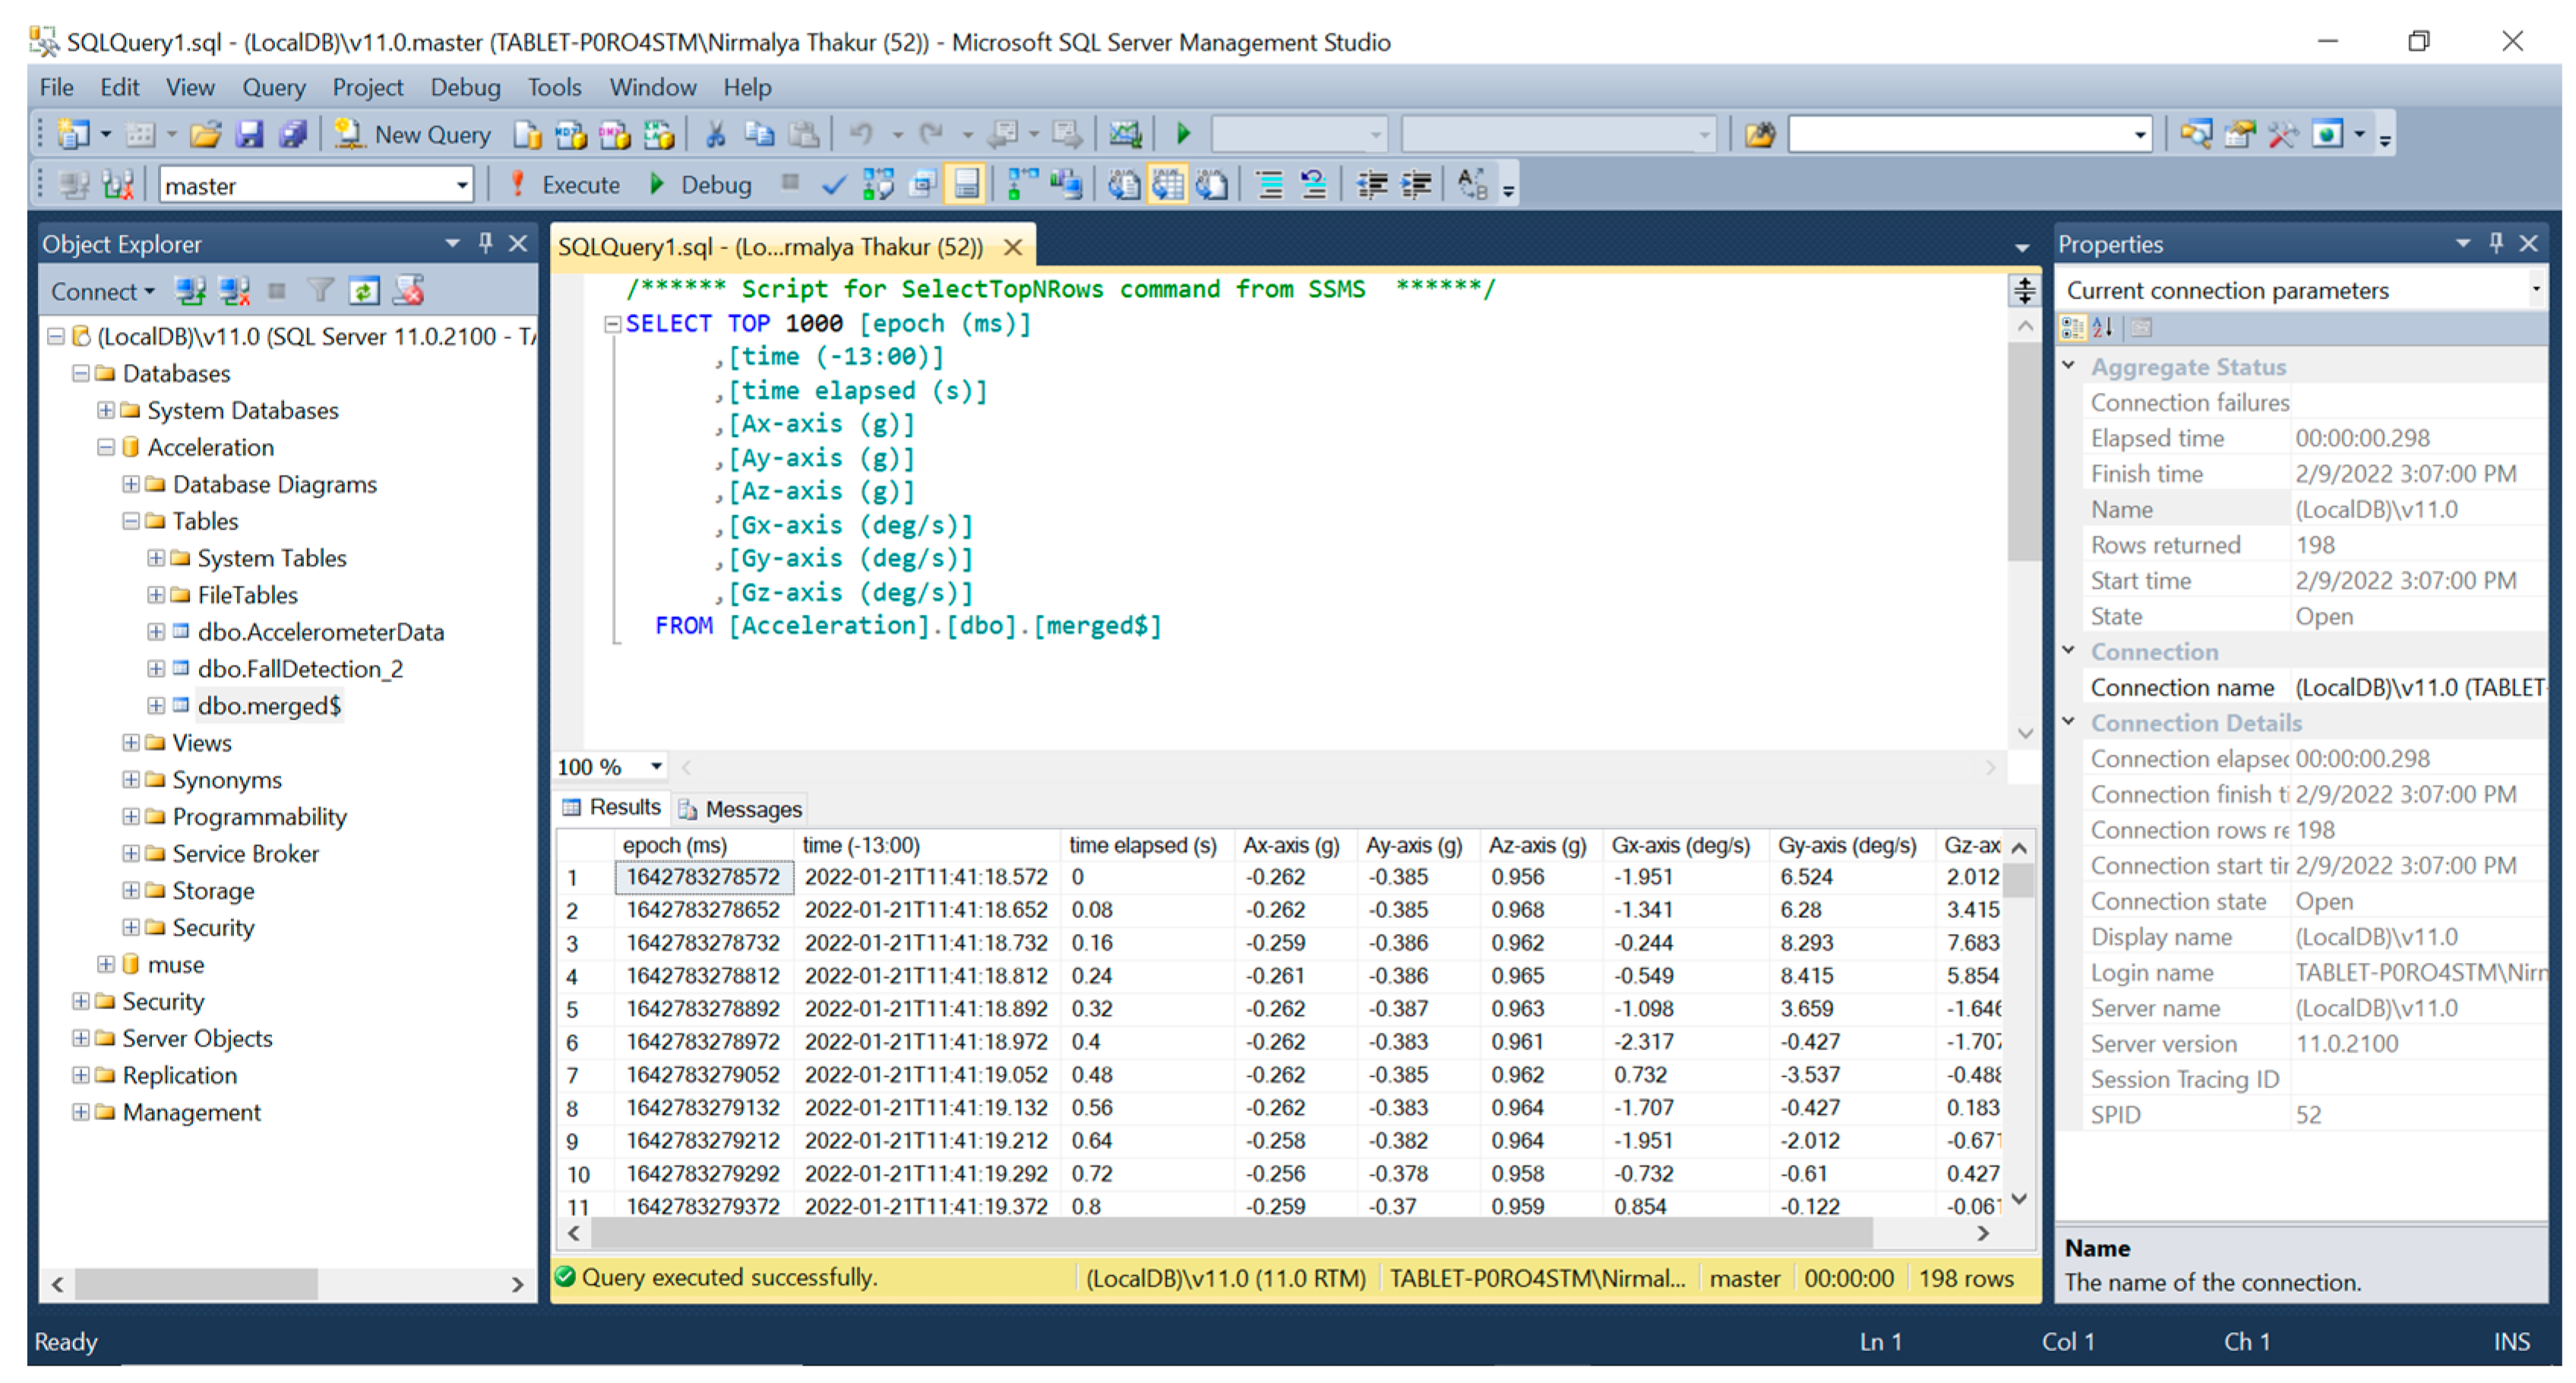Toggle the Object Explorer auto-hide pin
This screenshot has height=1383, width=2576.
486,243
